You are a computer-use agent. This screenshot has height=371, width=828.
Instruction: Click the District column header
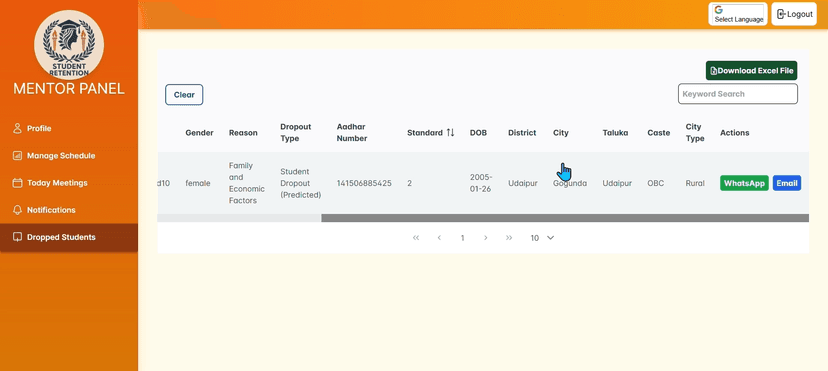(522, 133)
